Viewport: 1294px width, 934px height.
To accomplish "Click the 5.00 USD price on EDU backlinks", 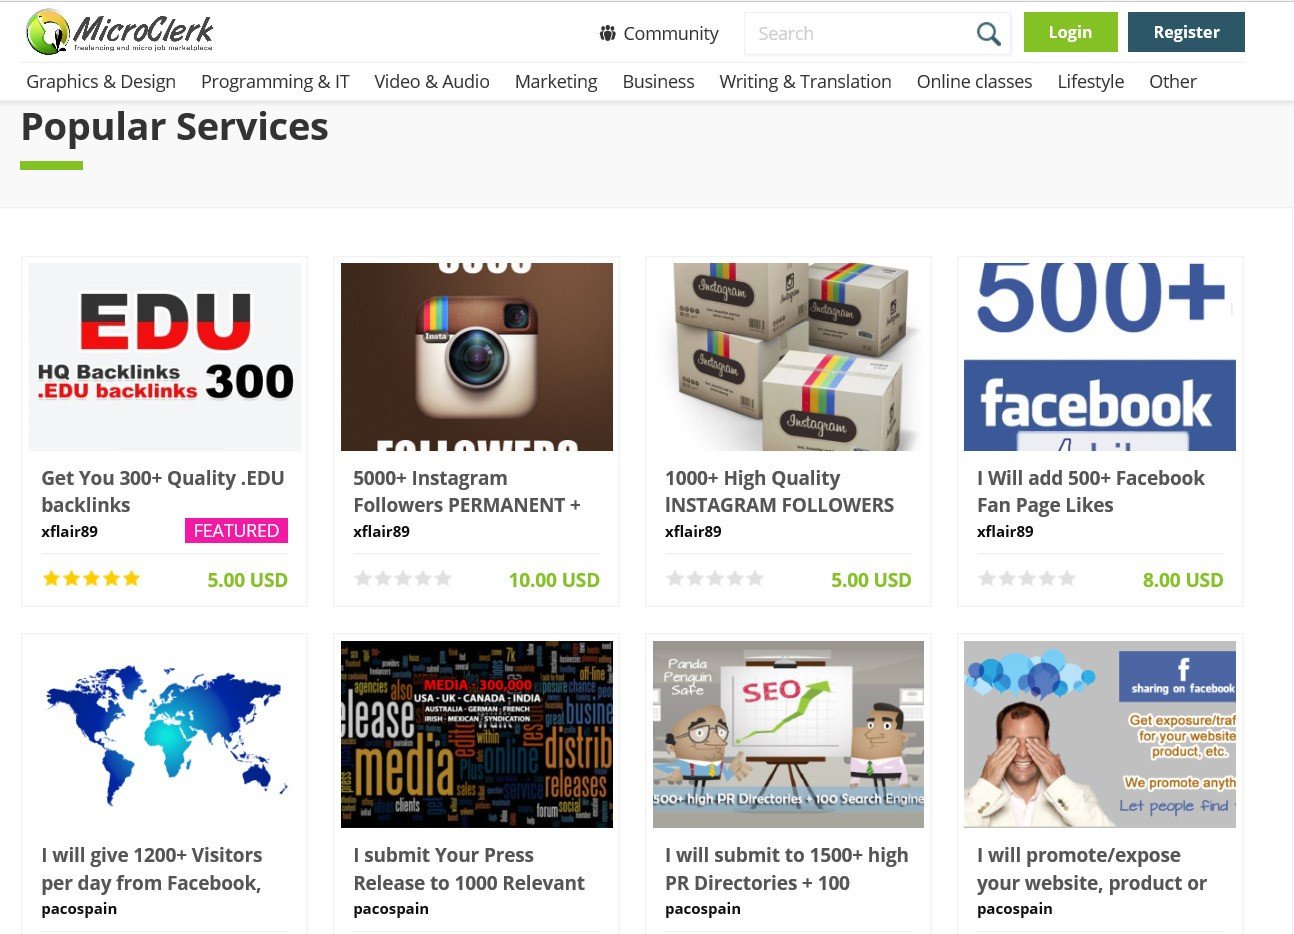I will (247, 580).
